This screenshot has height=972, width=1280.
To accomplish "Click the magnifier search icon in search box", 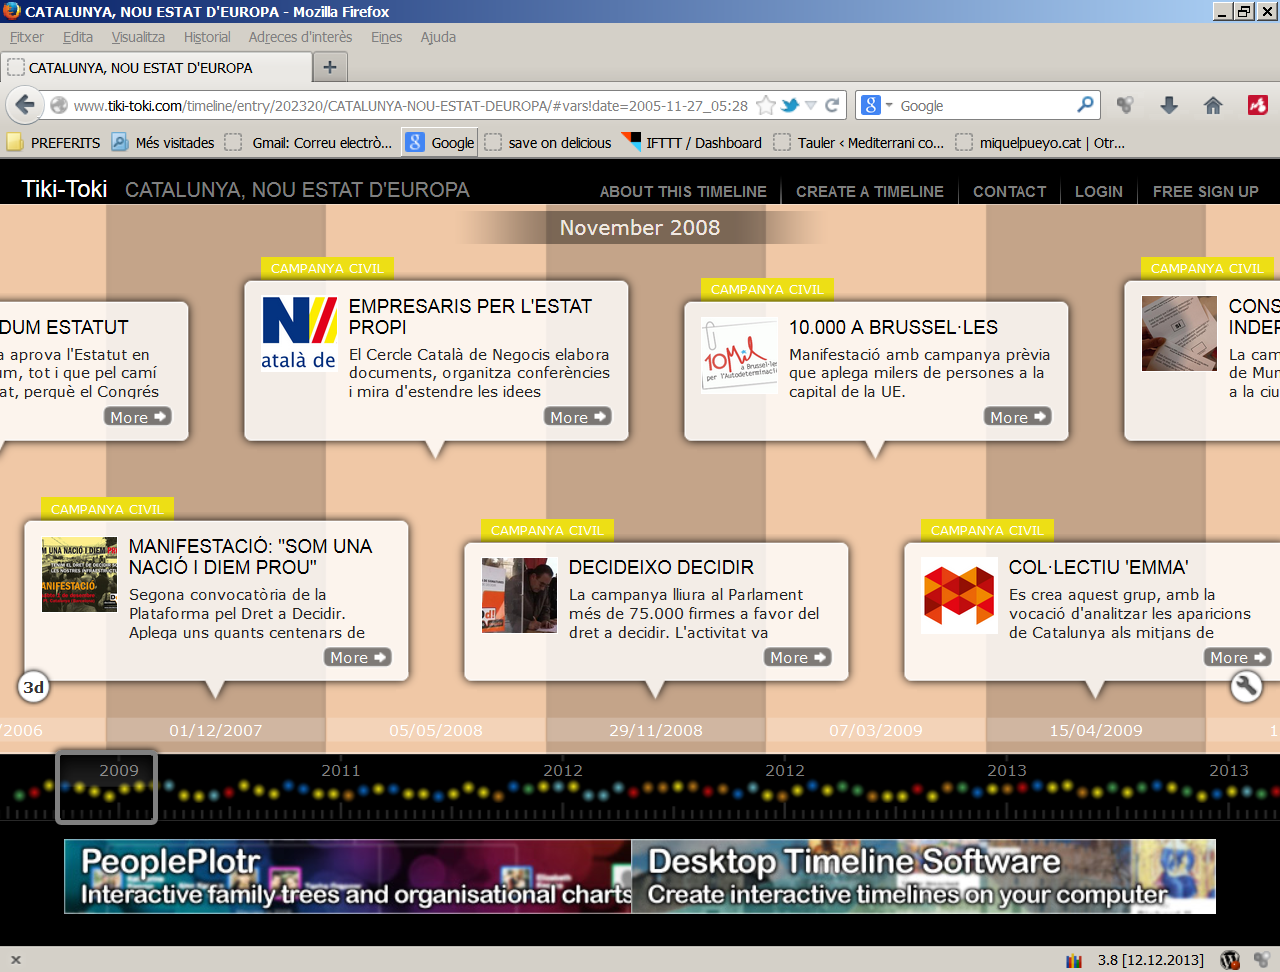I will pos(1085,105).
